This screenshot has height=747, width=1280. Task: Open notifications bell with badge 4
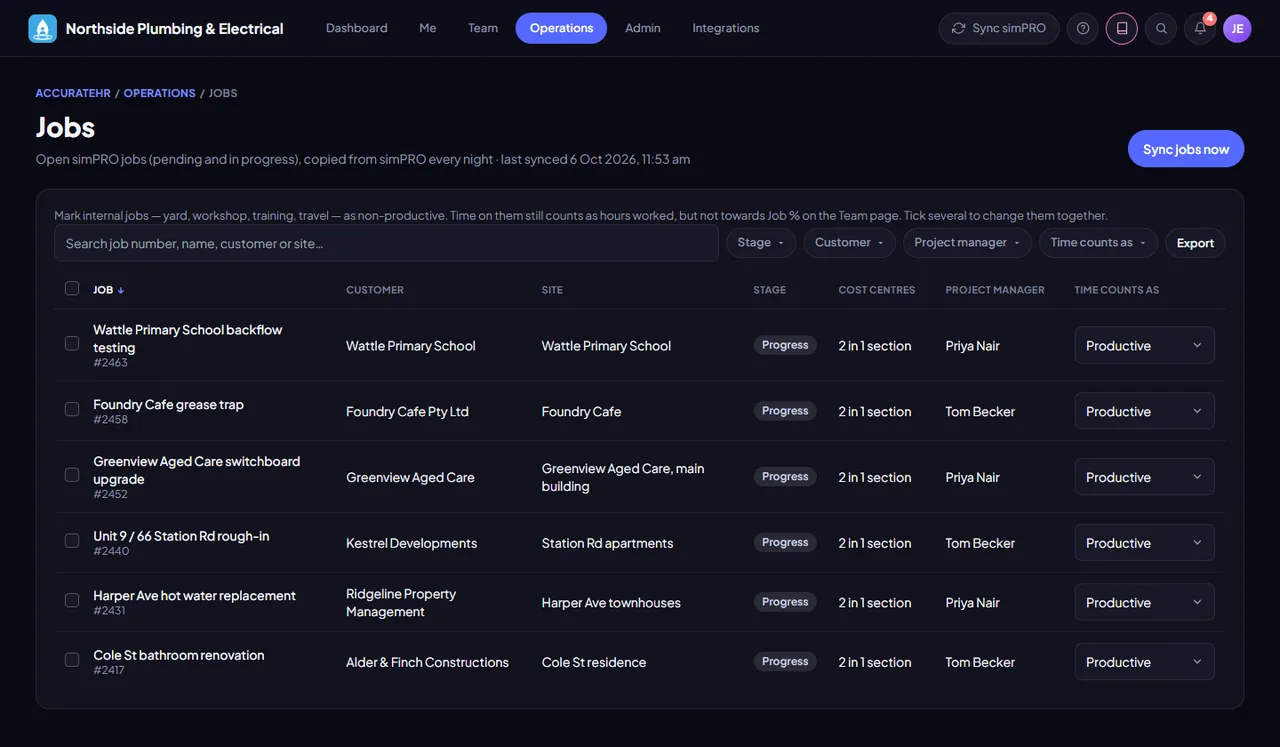click(1200, 29)
